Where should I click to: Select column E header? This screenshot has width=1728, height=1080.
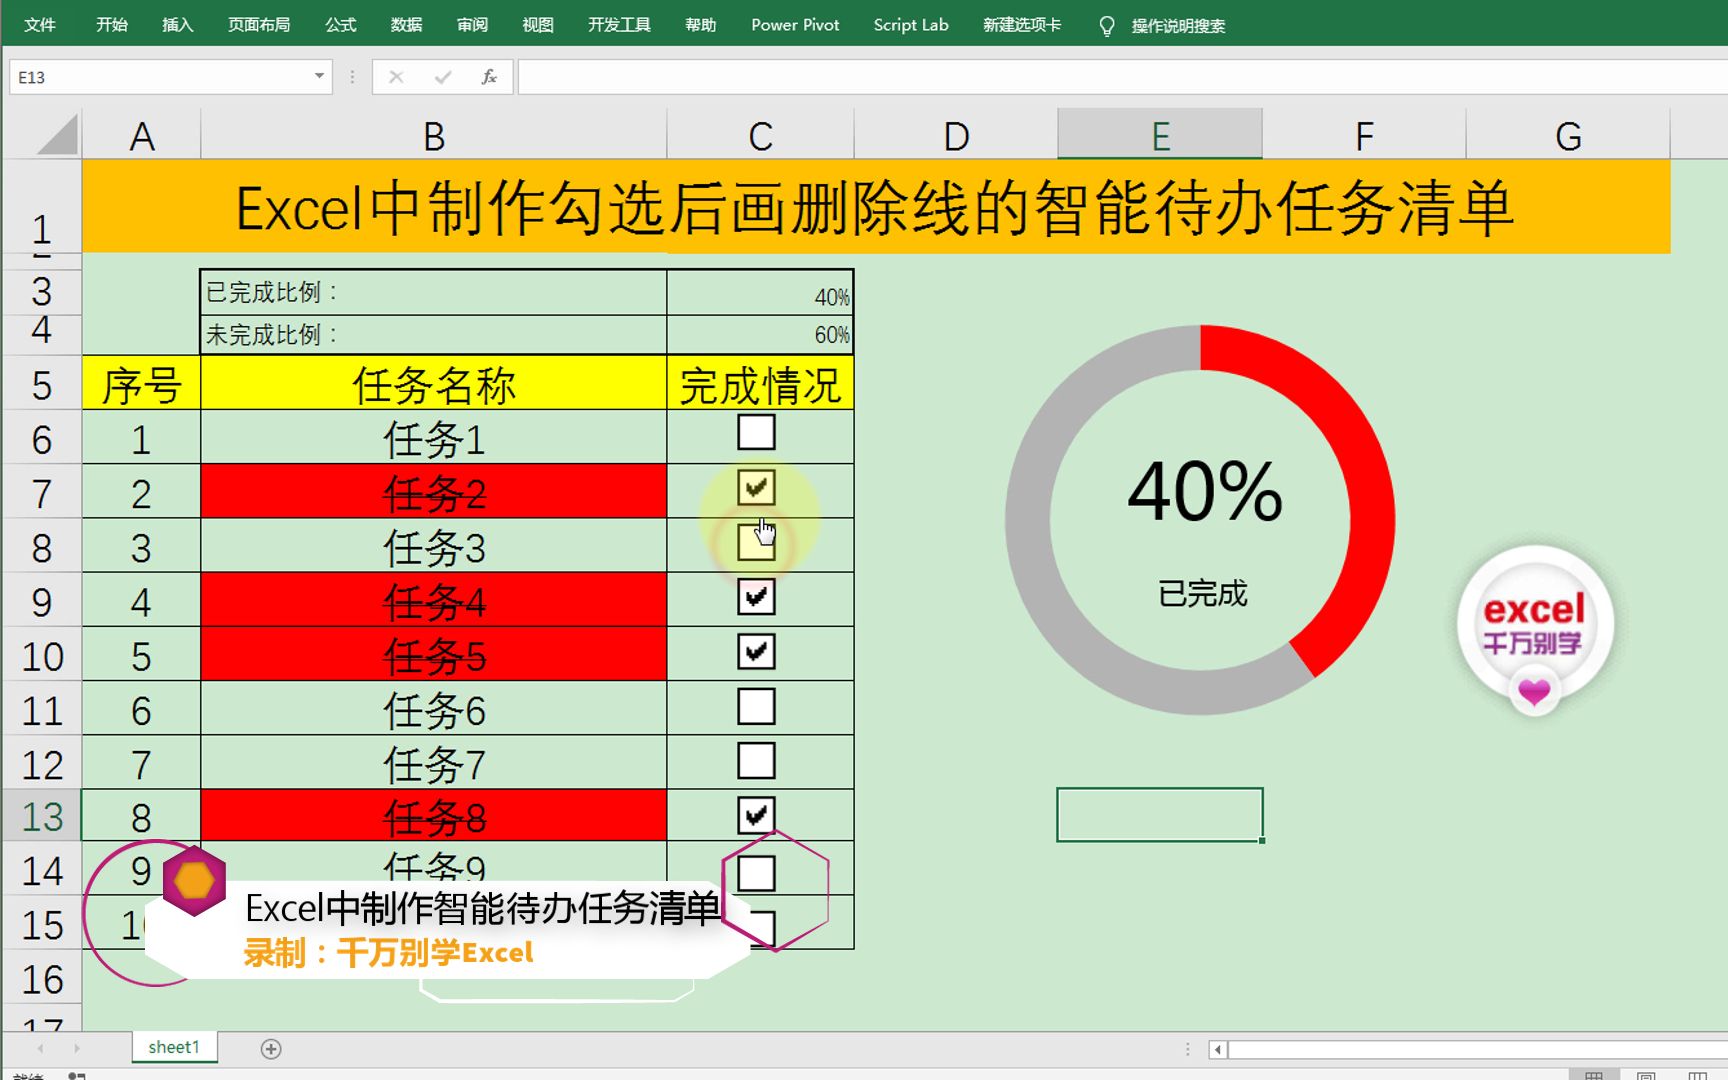pyautogui.click(x=1160, y=135)
